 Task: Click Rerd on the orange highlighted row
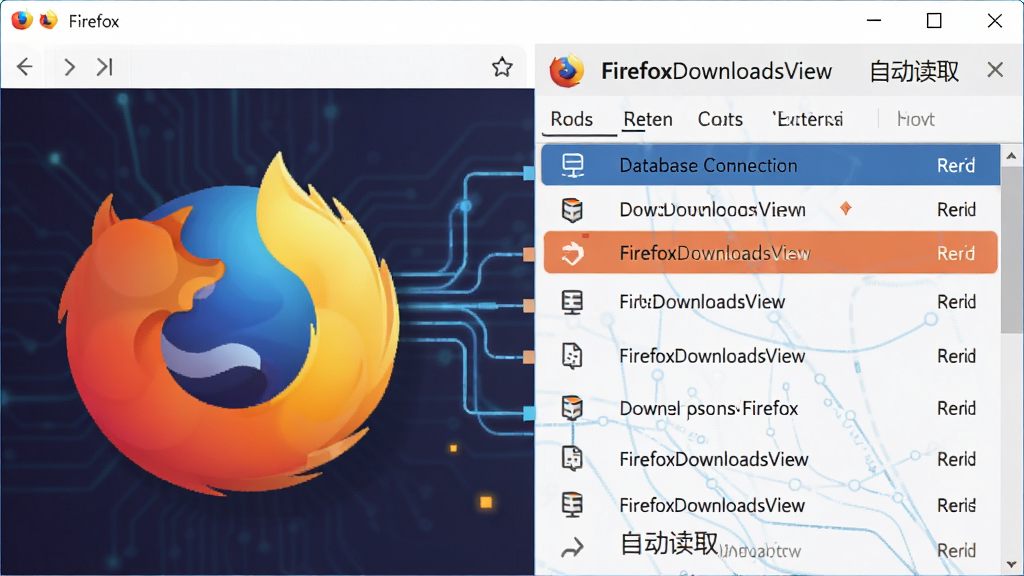(x=956, y=253)
